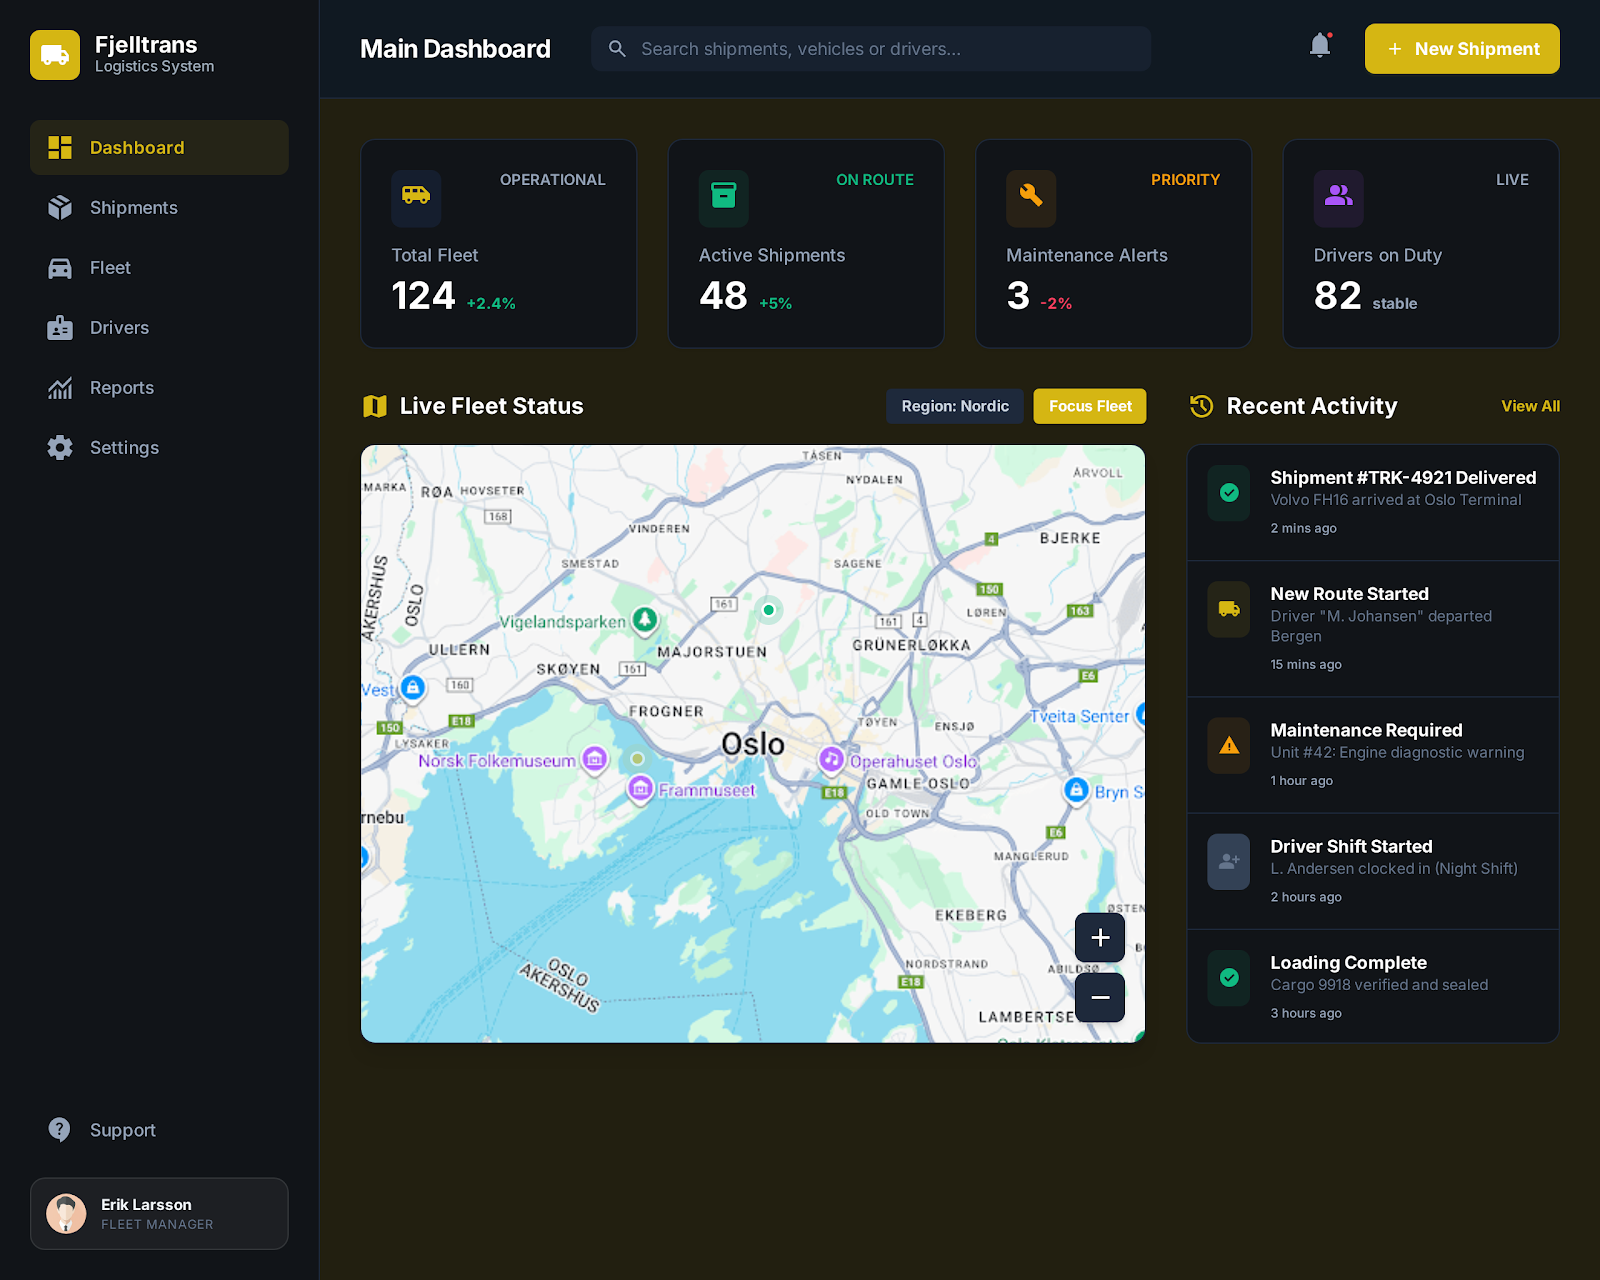Open Support via the question mark icon
1600x1280 pixels.
pos(59,1129)
